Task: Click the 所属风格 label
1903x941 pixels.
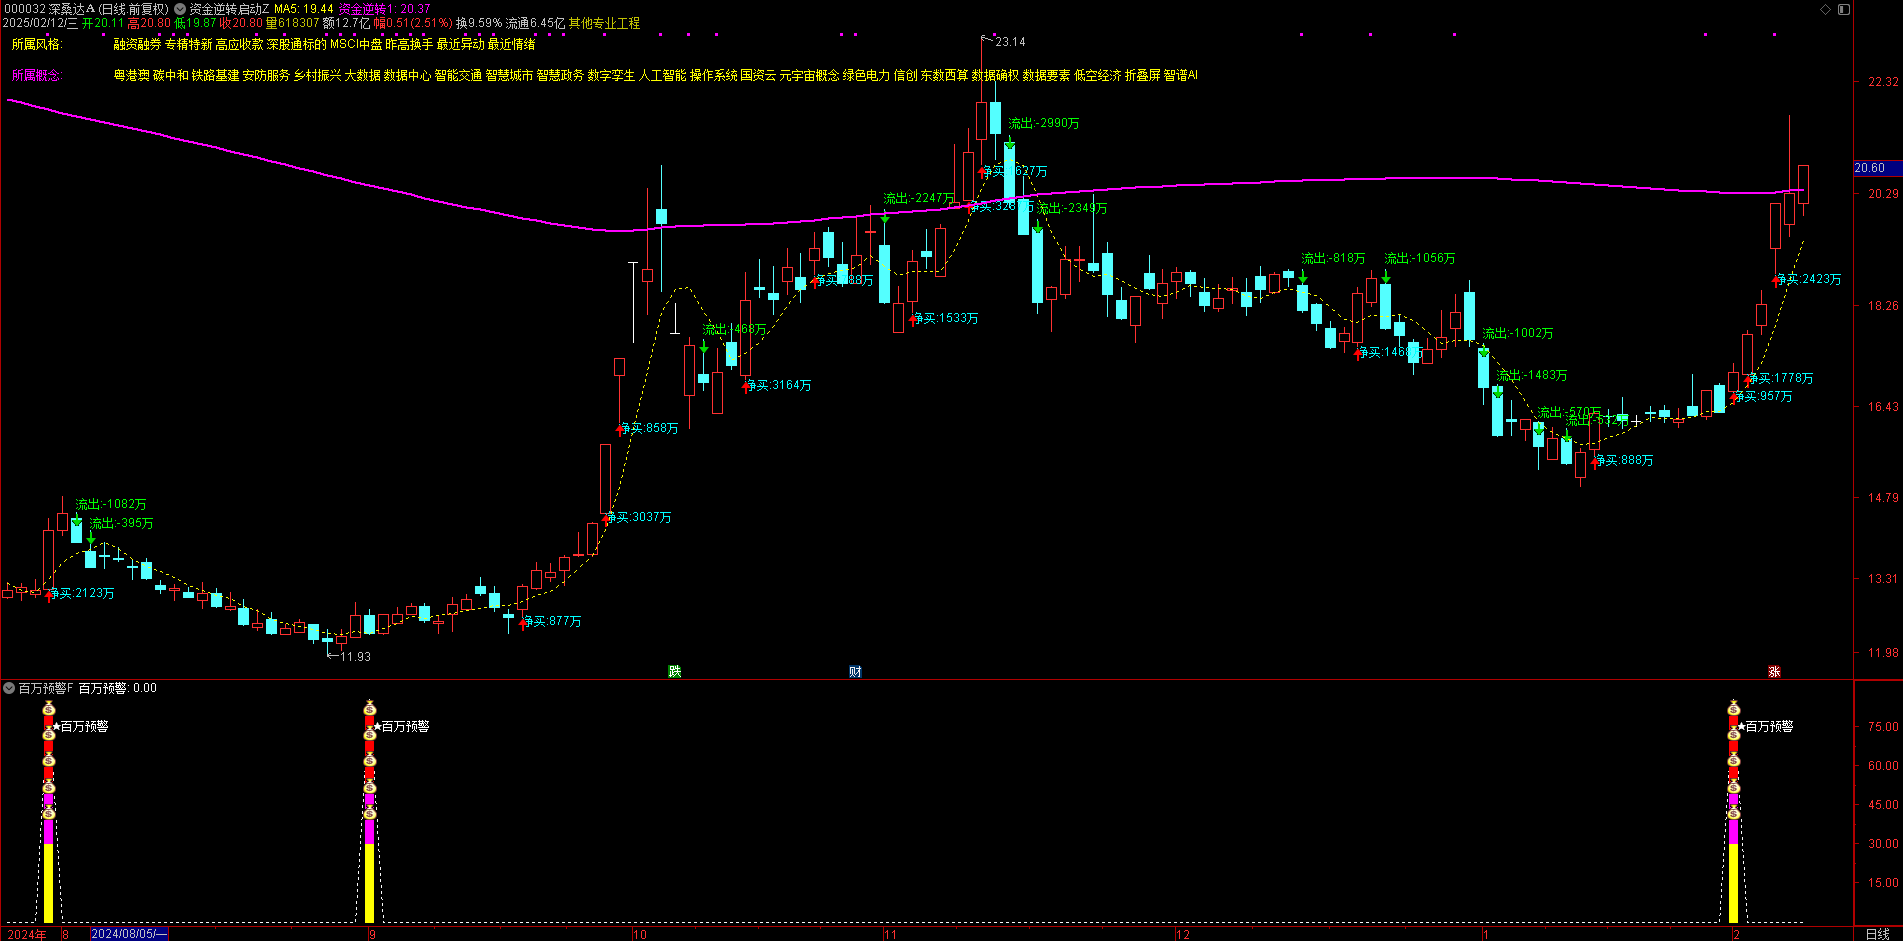Action: pyautogui.click(x=37, y=44)
